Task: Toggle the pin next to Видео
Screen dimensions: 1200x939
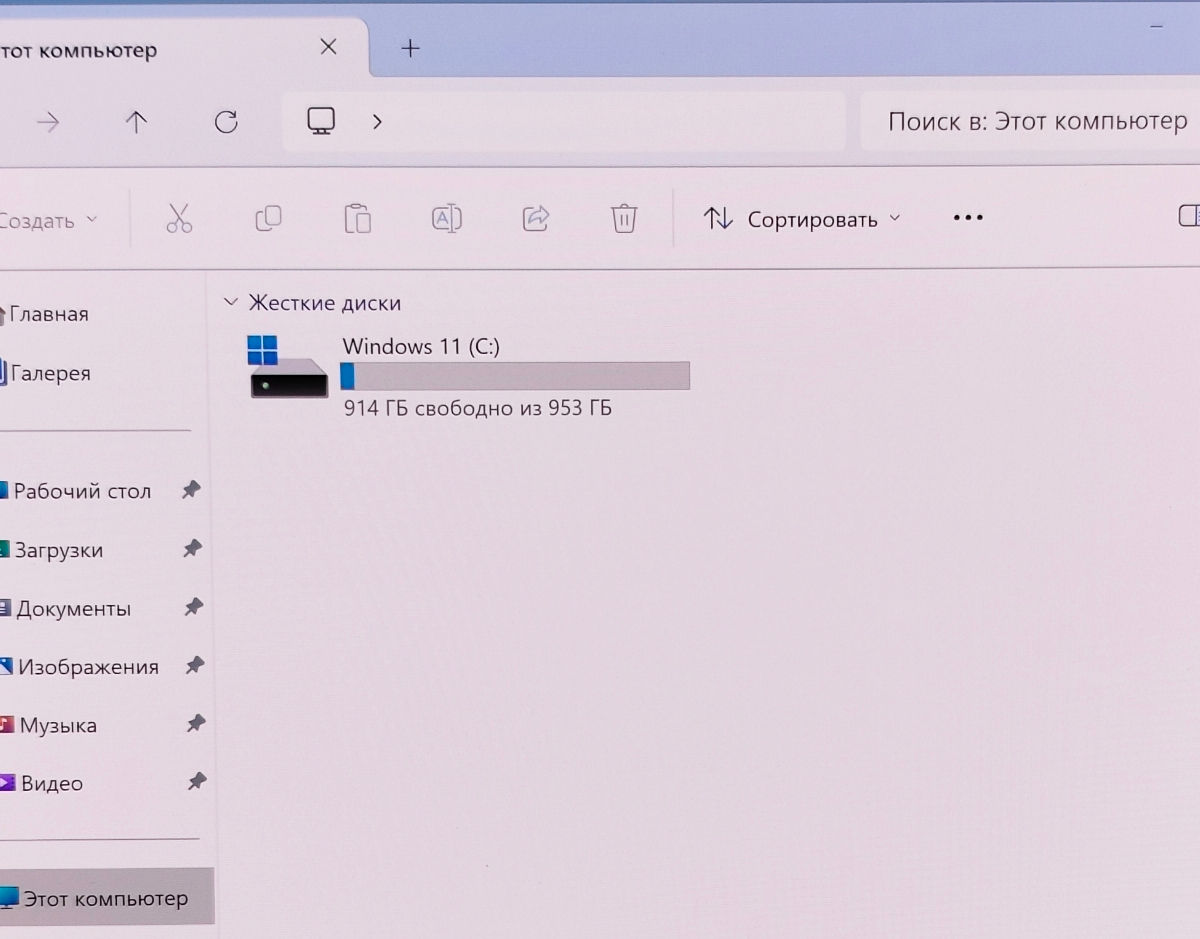Action: coord(197,781)
